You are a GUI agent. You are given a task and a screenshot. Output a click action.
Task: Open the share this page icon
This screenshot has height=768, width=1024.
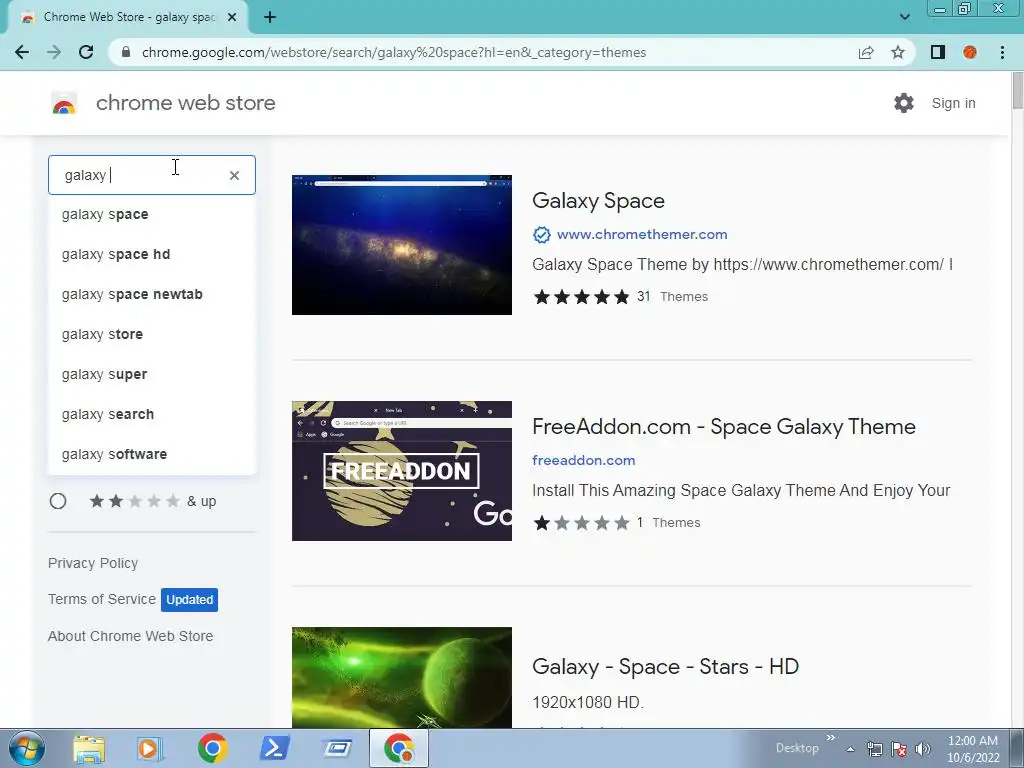pyautogui.click(x=866, y=52)
